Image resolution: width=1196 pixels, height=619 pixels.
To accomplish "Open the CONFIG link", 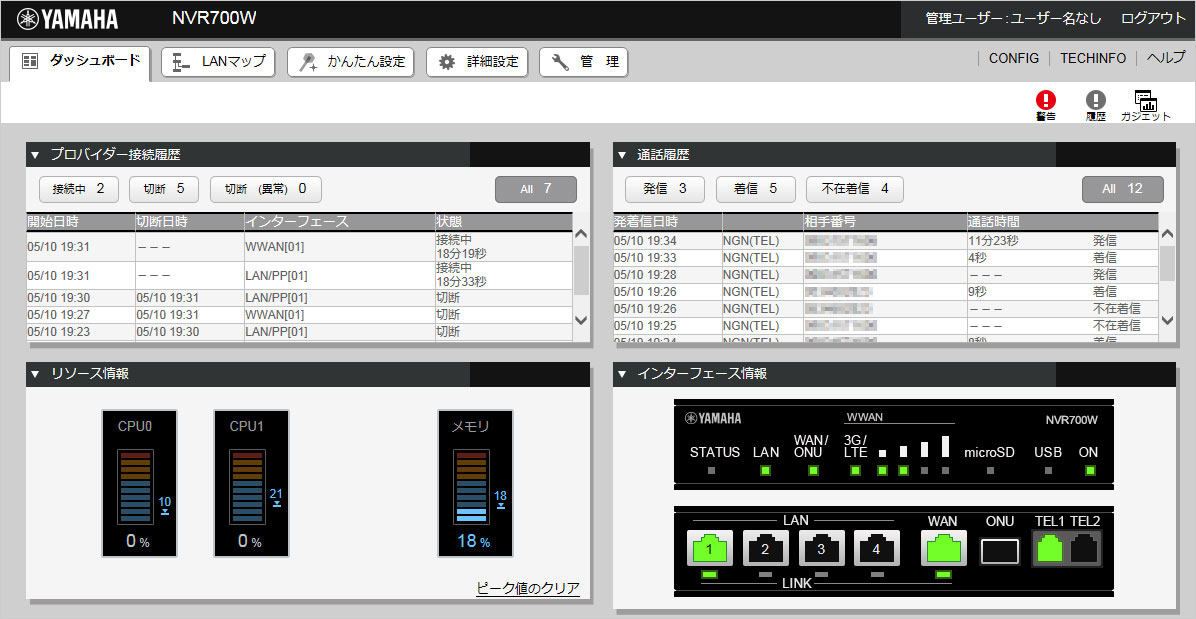I will click(1014, 59).
